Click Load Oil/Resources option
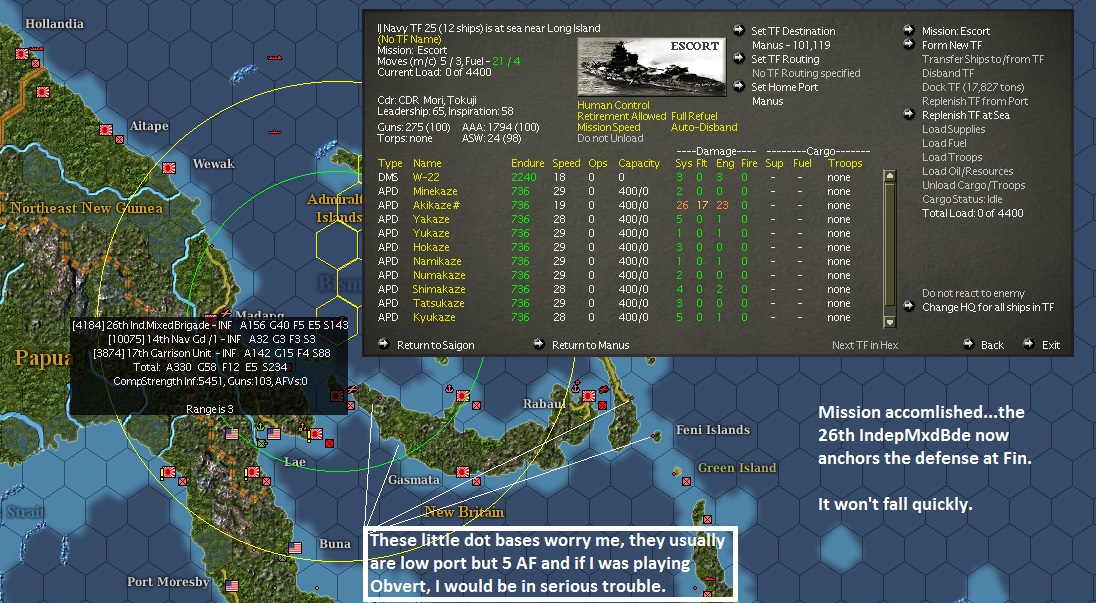This screenshot has height=603, width=1096. tap(967, 170)
